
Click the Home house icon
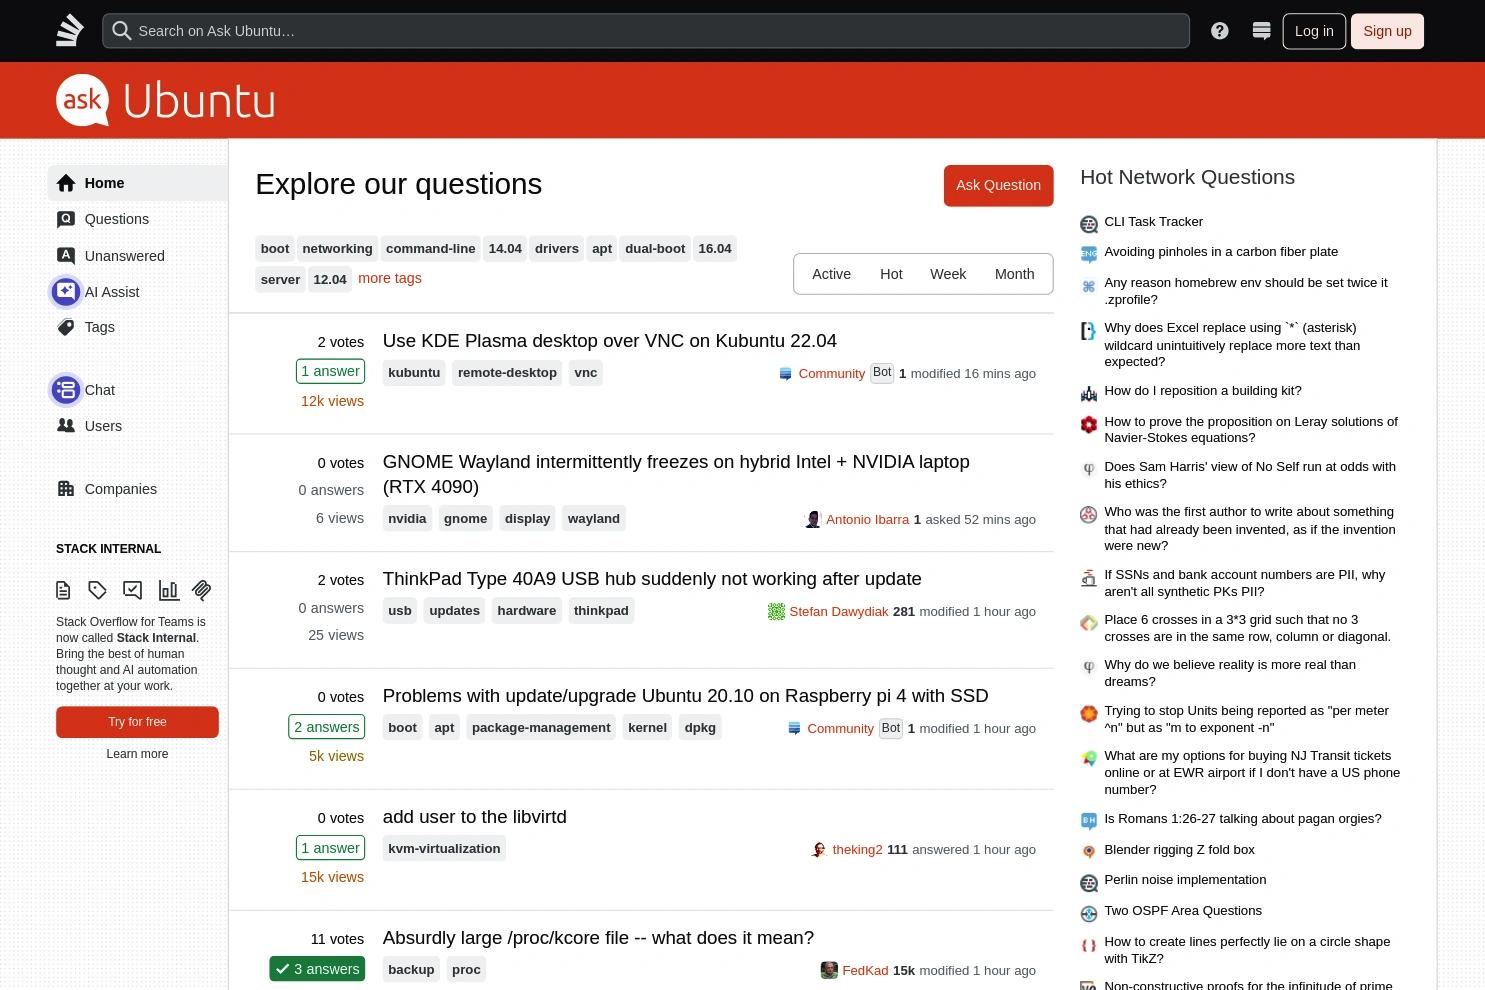(66, 183)
